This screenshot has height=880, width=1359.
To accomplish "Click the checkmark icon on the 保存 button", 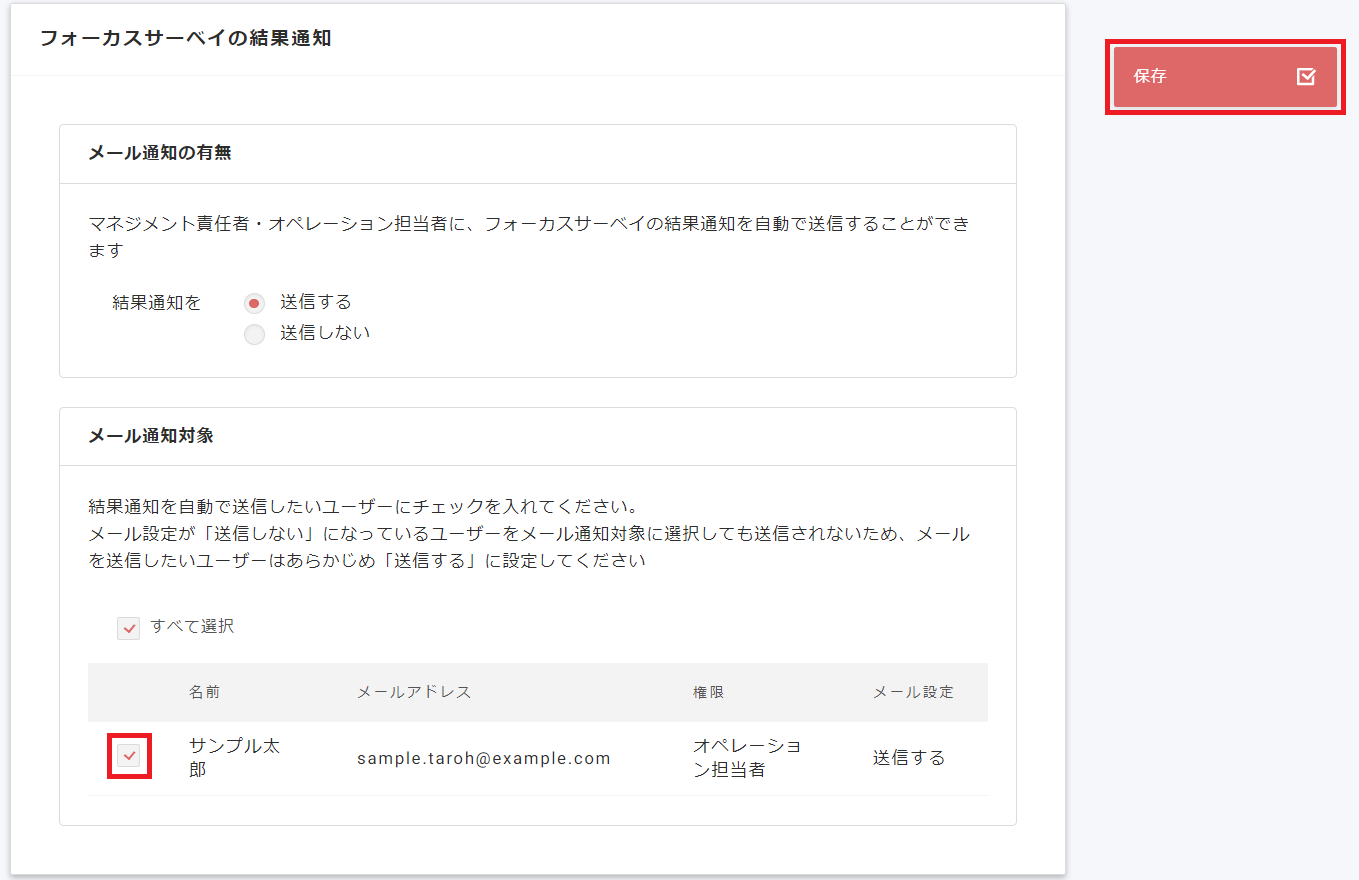I will (x=1305, y=76).
